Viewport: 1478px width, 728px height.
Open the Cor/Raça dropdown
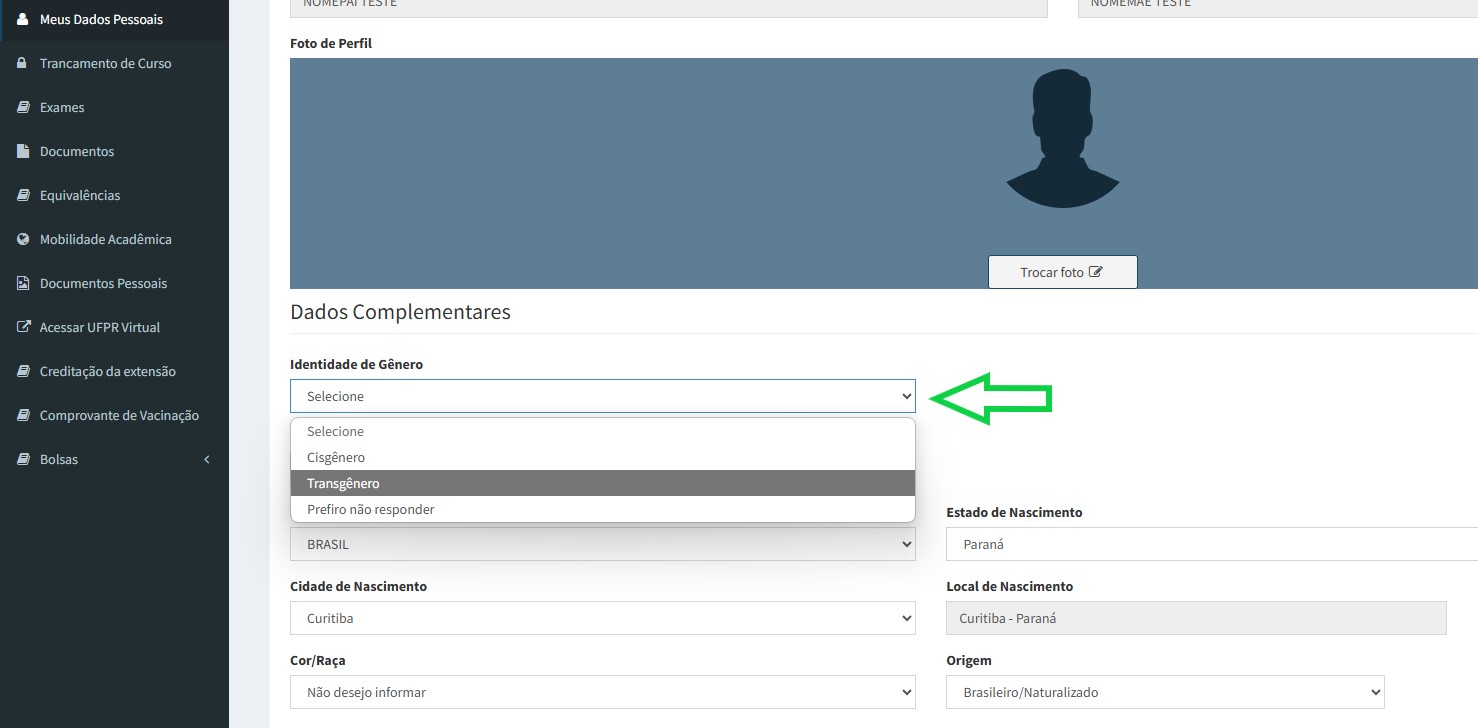pos(602,692)
